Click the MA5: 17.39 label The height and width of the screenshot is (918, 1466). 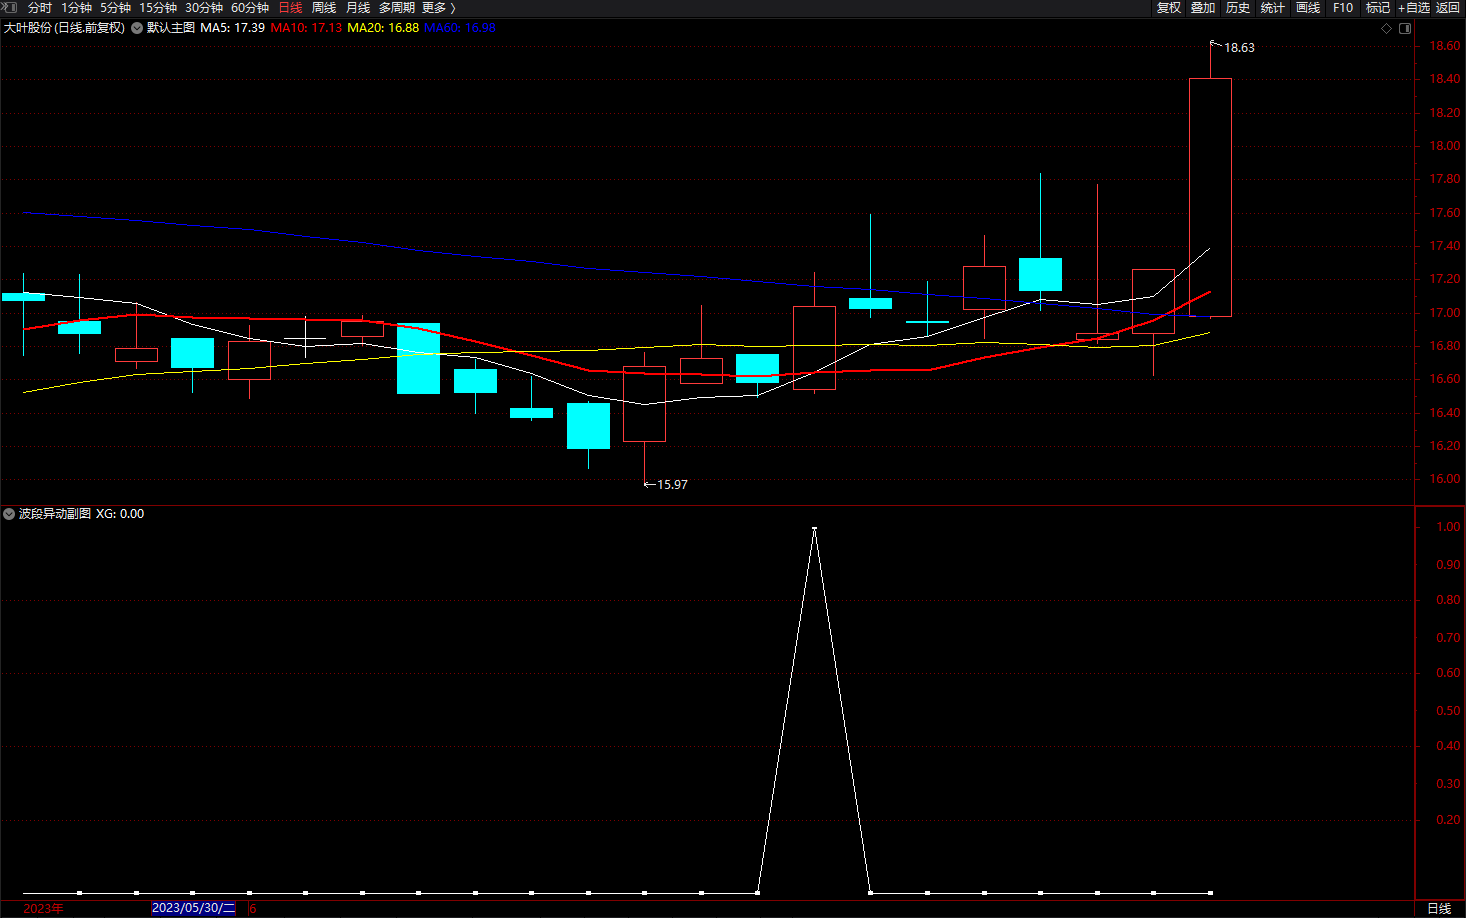pyautogui.click(x=232, y=28)
